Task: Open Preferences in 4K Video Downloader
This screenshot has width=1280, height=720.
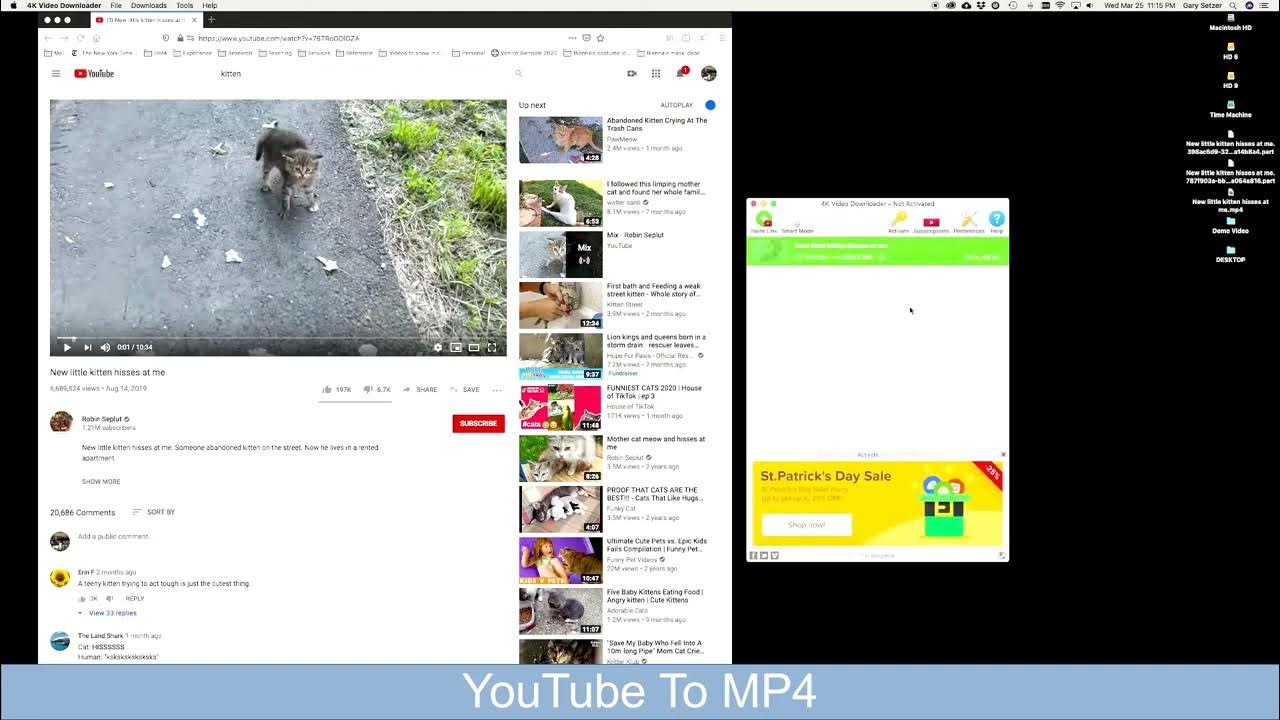Action: (968, 222)
